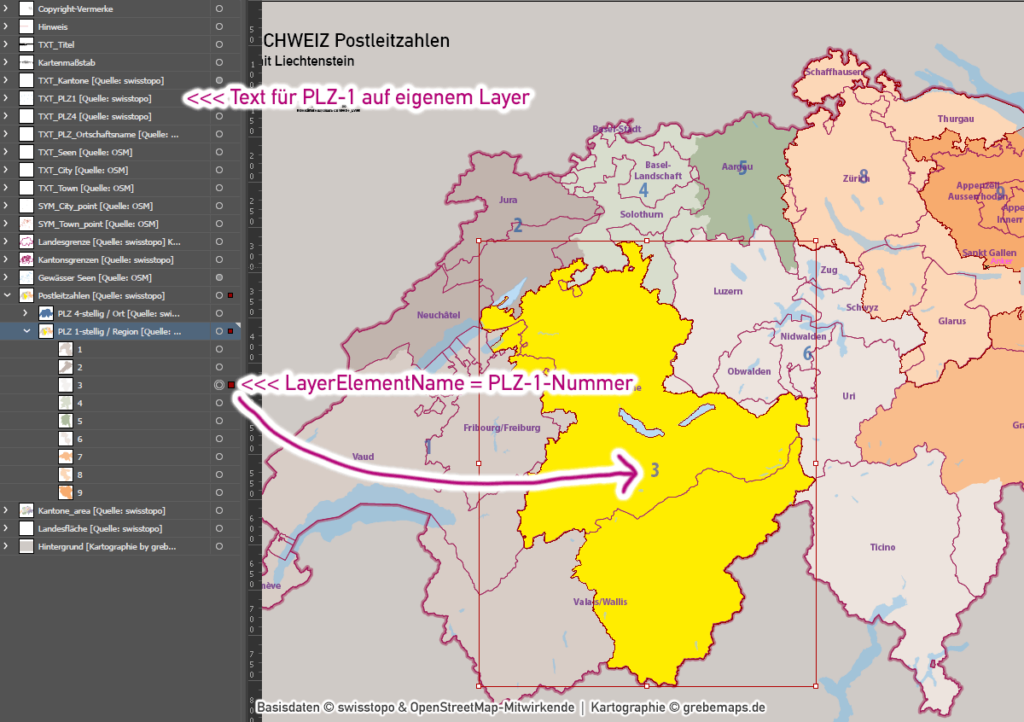Collapse the Postleitzahlen layer
Screen dimensions: 1024x722
pyautogui.click(x=8, y=295)
